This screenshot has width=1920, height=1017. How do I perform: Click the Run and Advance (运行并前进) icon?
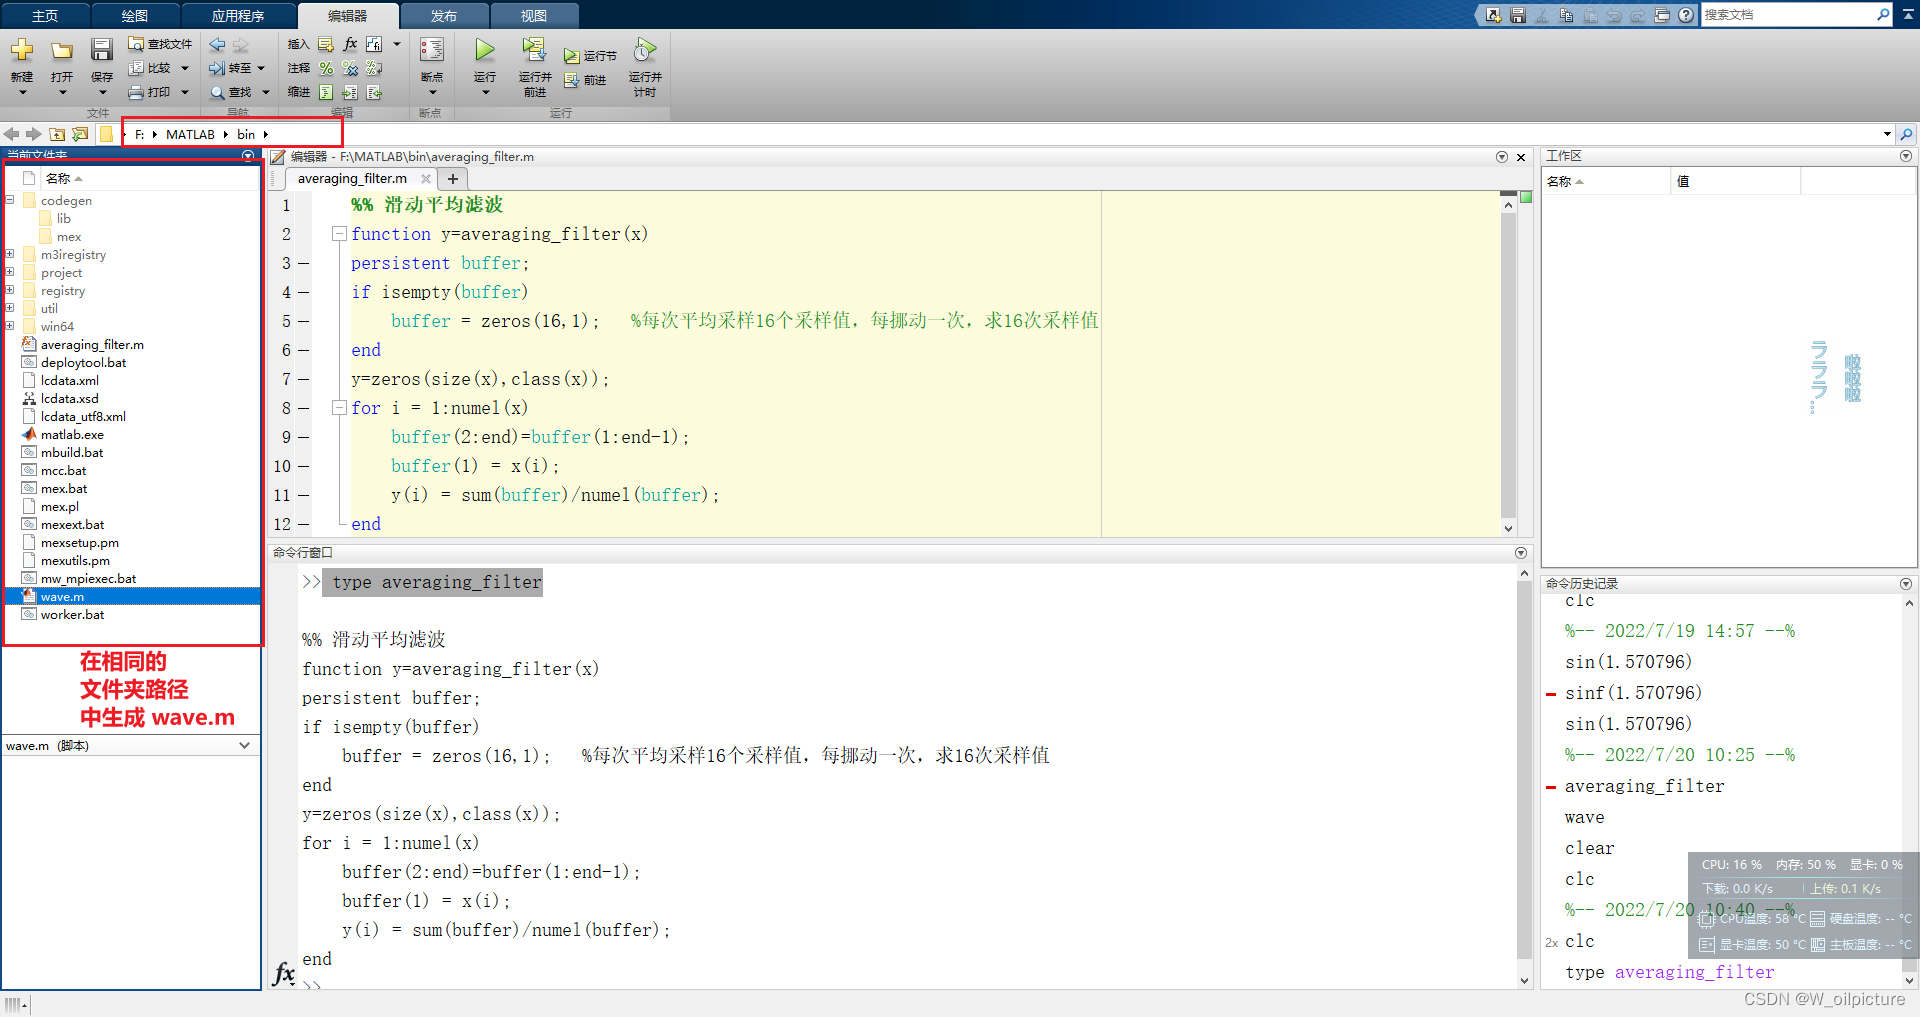pyautogui.click(x=535, y=50)
